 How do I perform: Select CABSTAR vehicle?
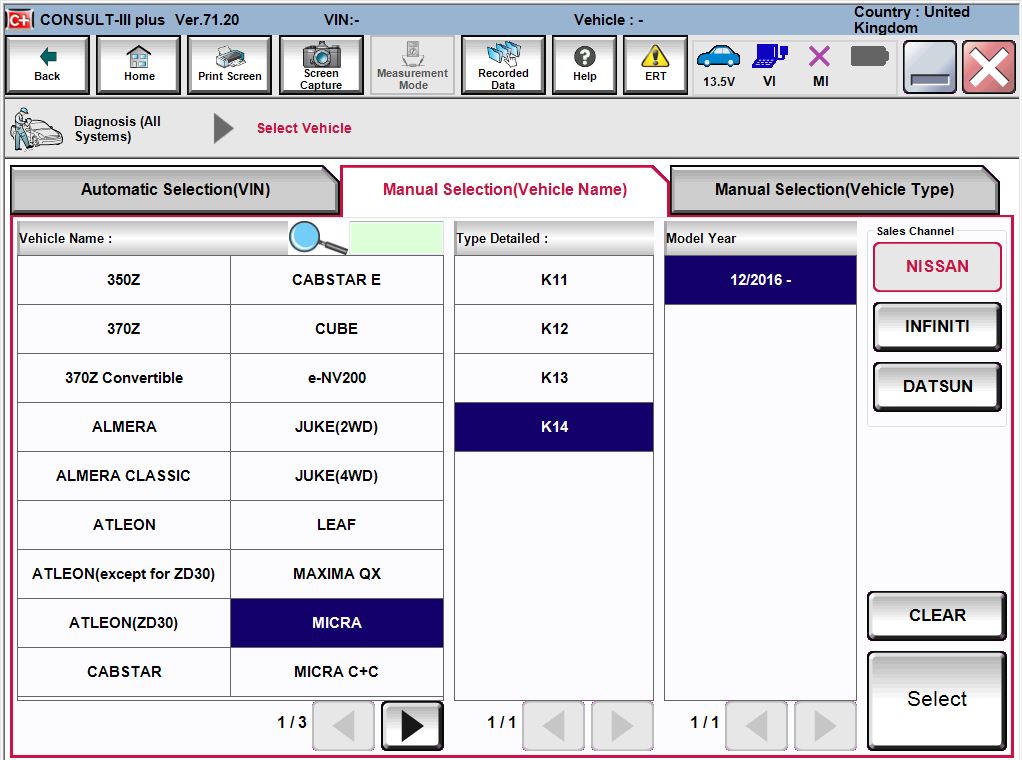(124, 672)
